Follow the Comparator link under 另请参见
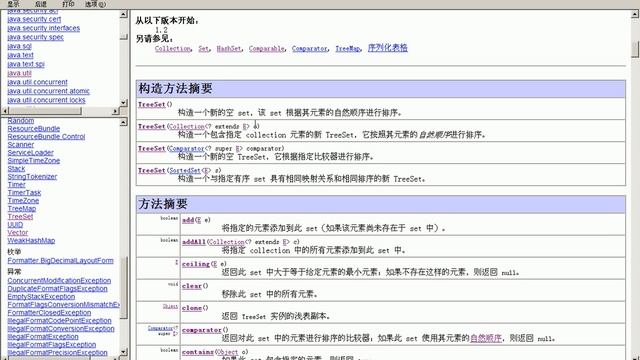Image resolution: width=640 pixels, height=360 pixels. pyautogui.click(x=309, y=49)
